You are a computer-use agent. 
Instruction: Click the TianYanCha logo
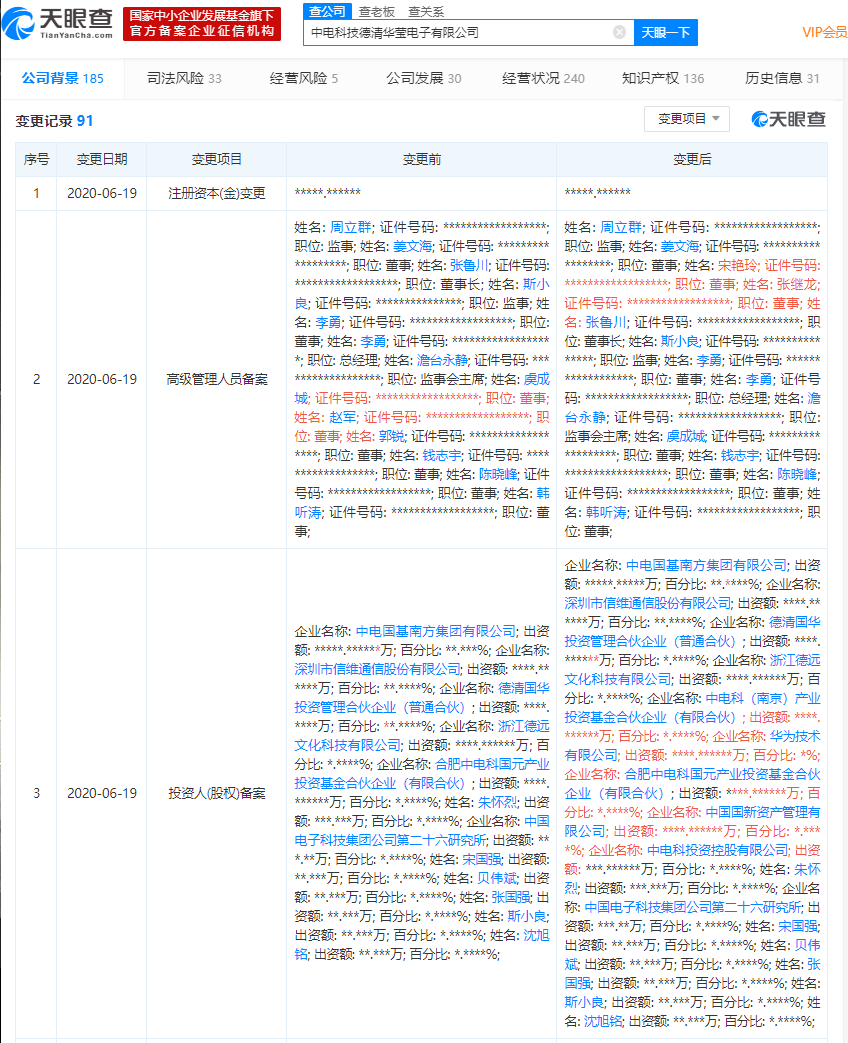point(58,23)
